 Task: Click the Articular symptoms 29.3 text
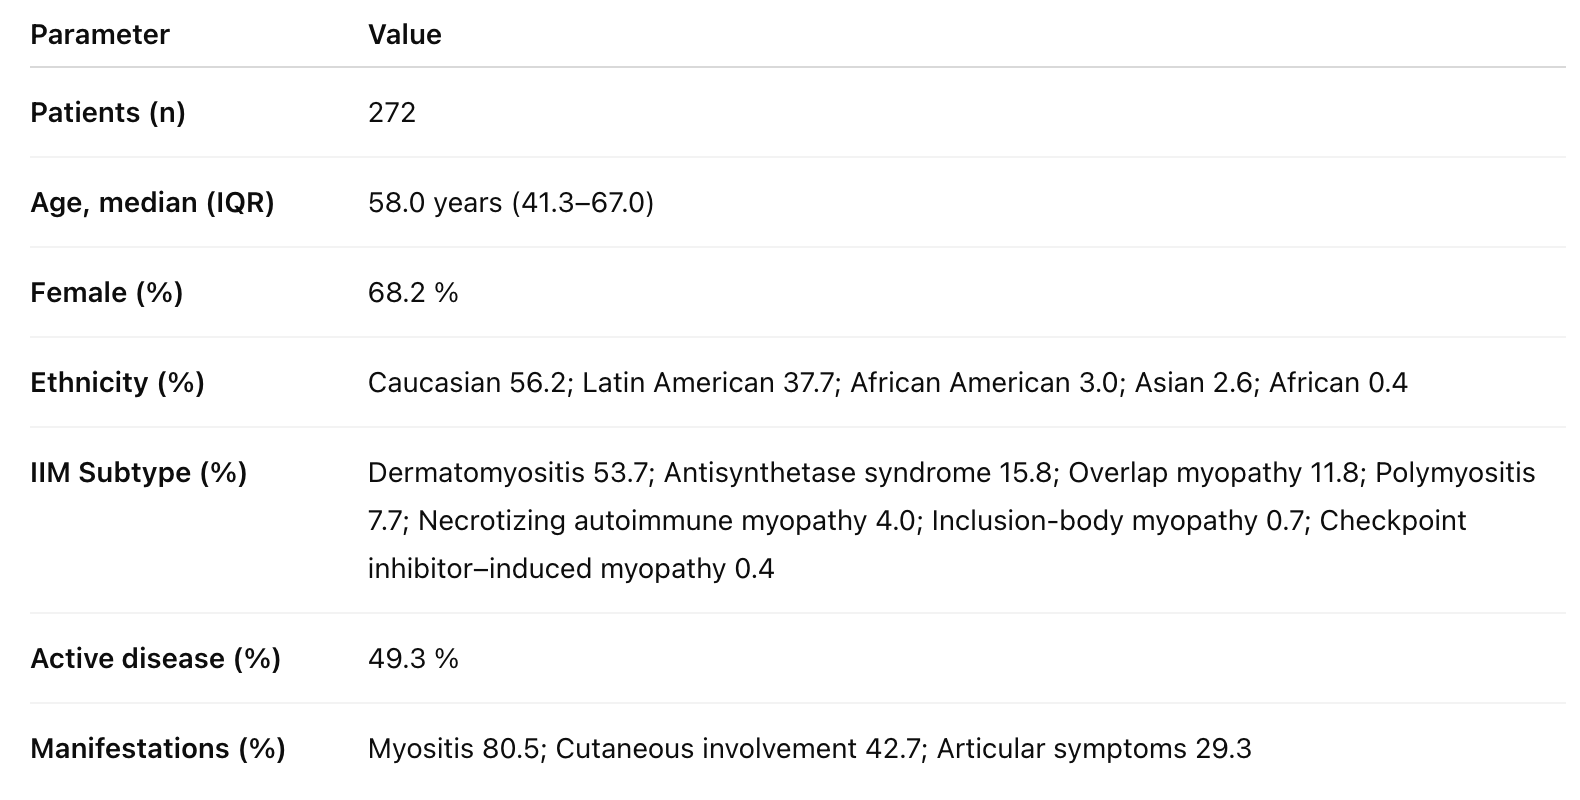1094,749
